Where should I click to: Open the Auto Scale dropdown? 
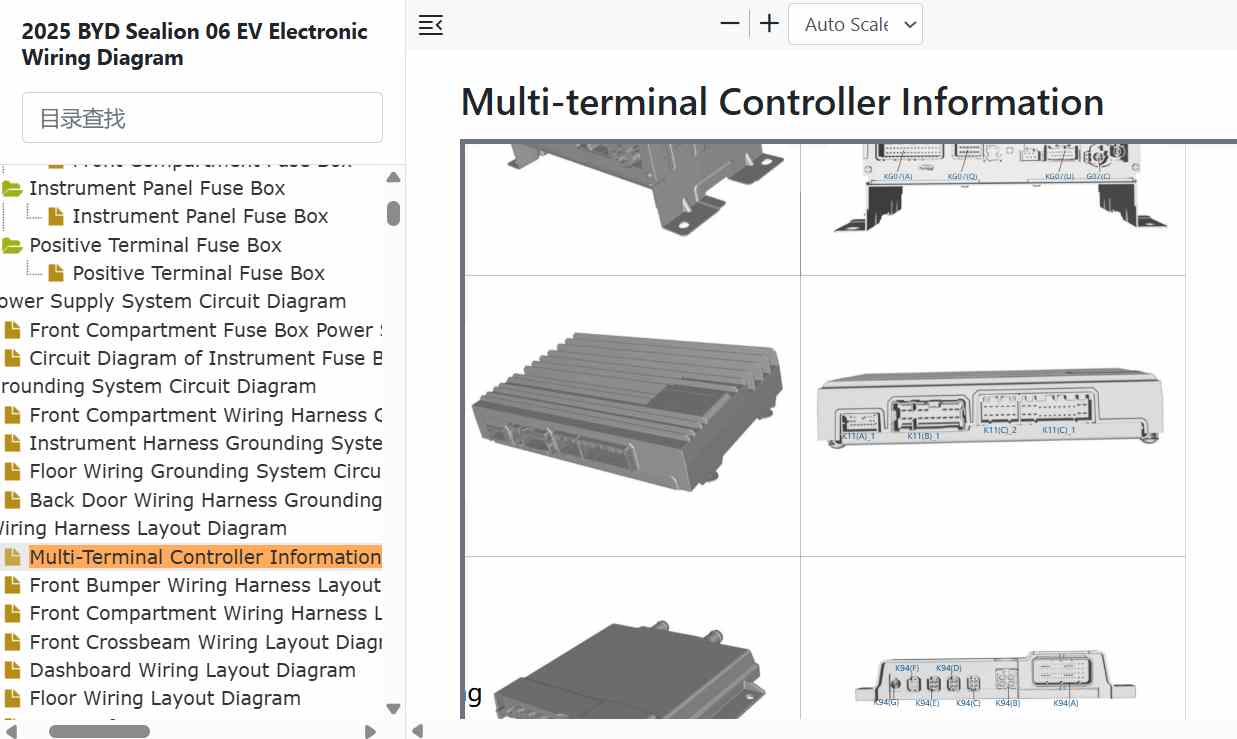[855, 24]
